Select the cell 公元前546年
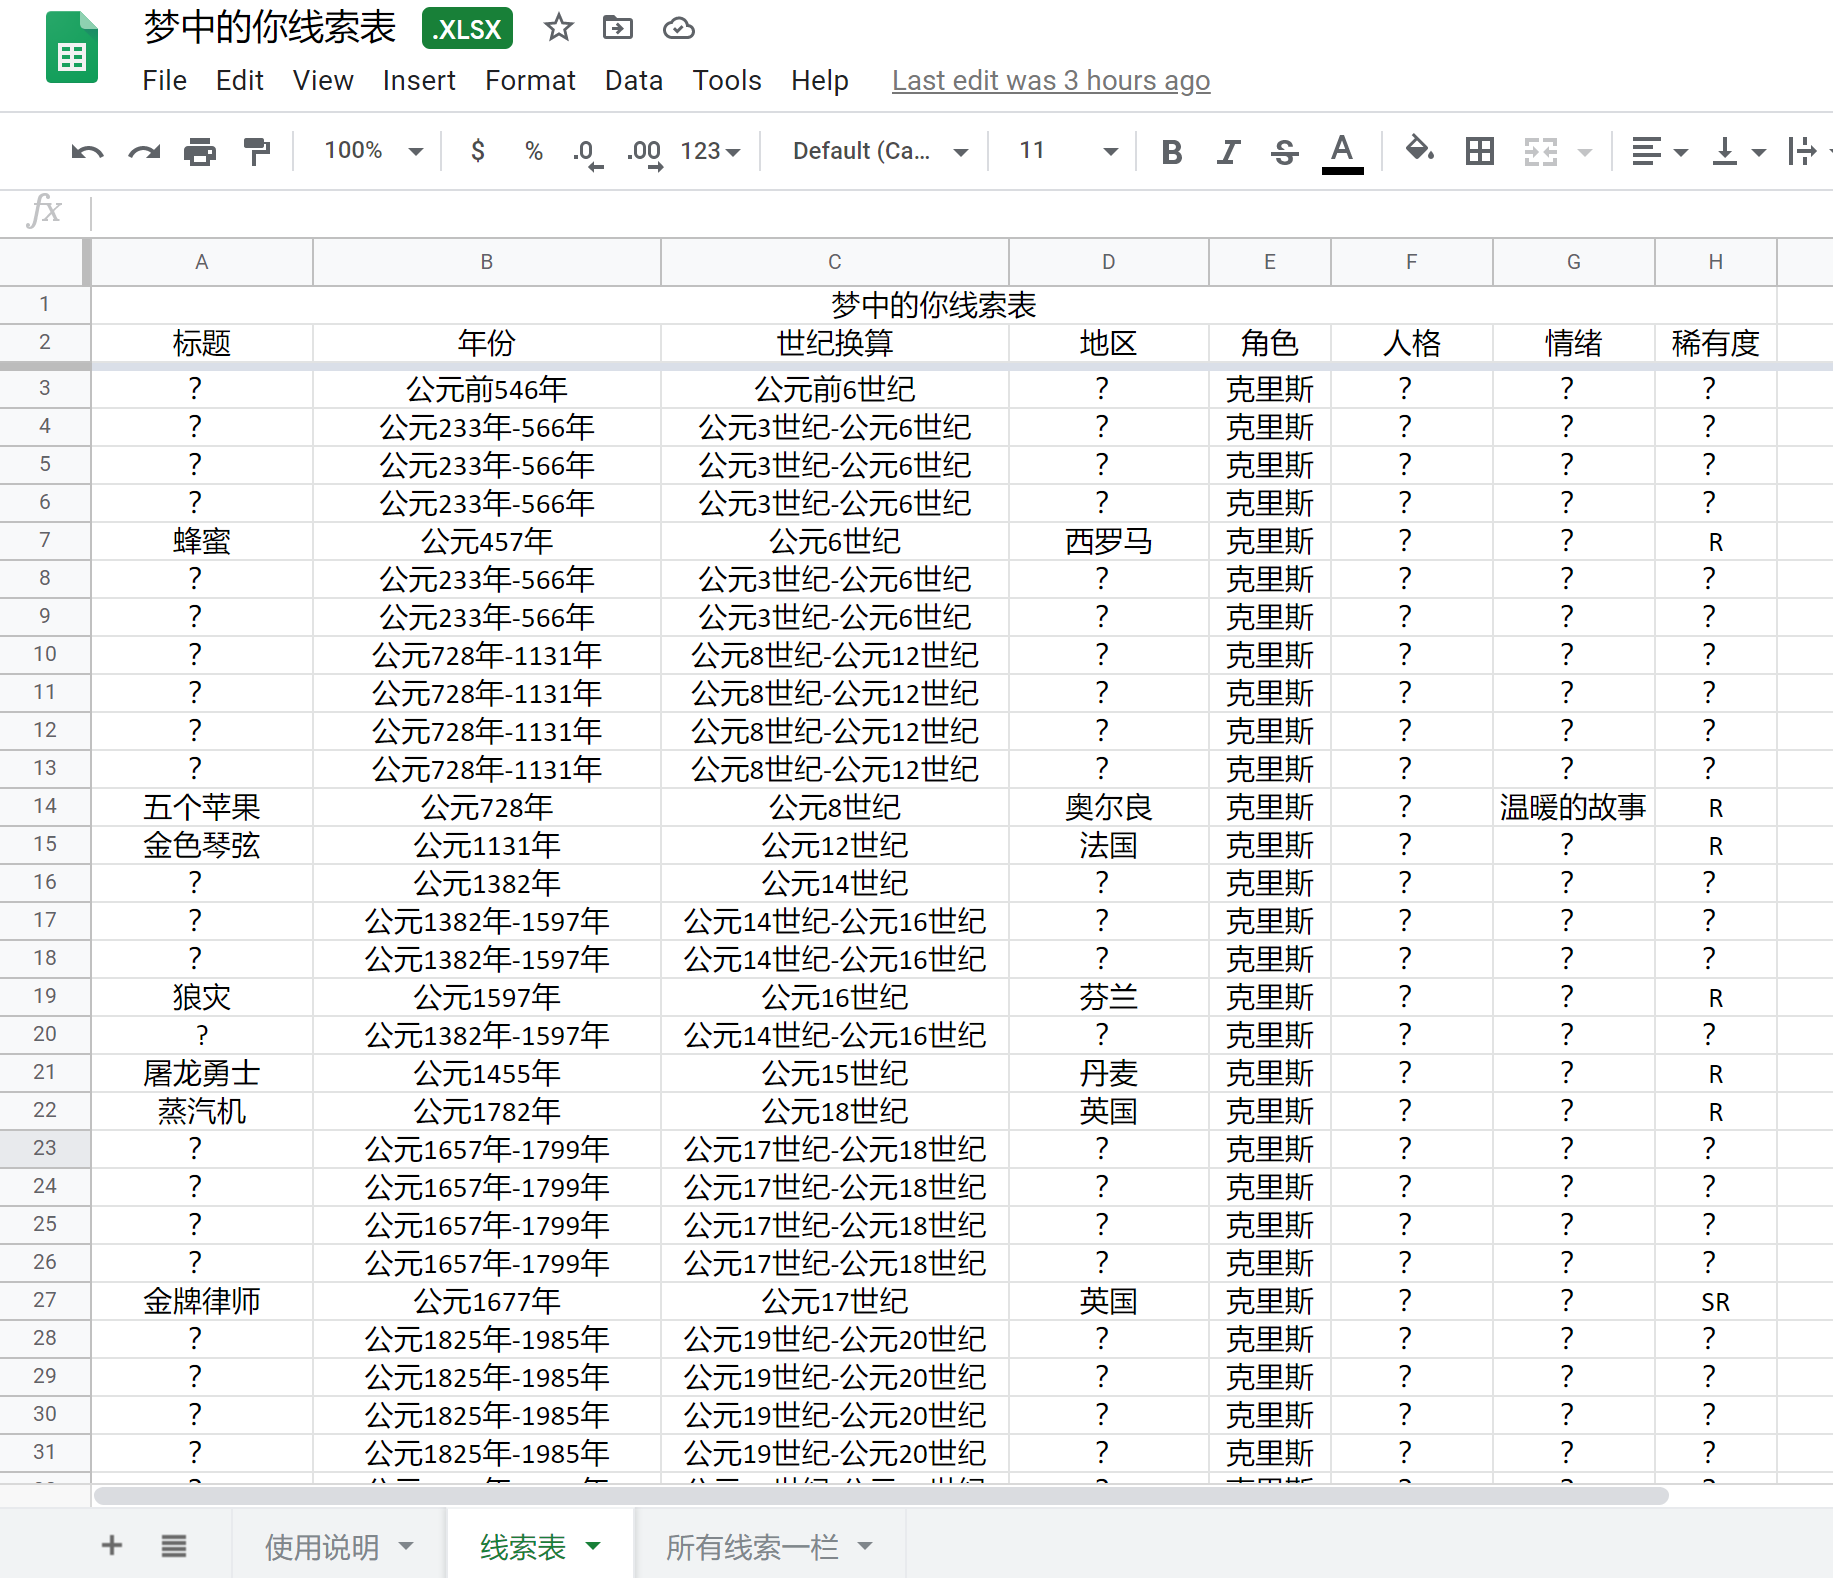Viewport: 1833px width, 1578px height. click(487, 389)
